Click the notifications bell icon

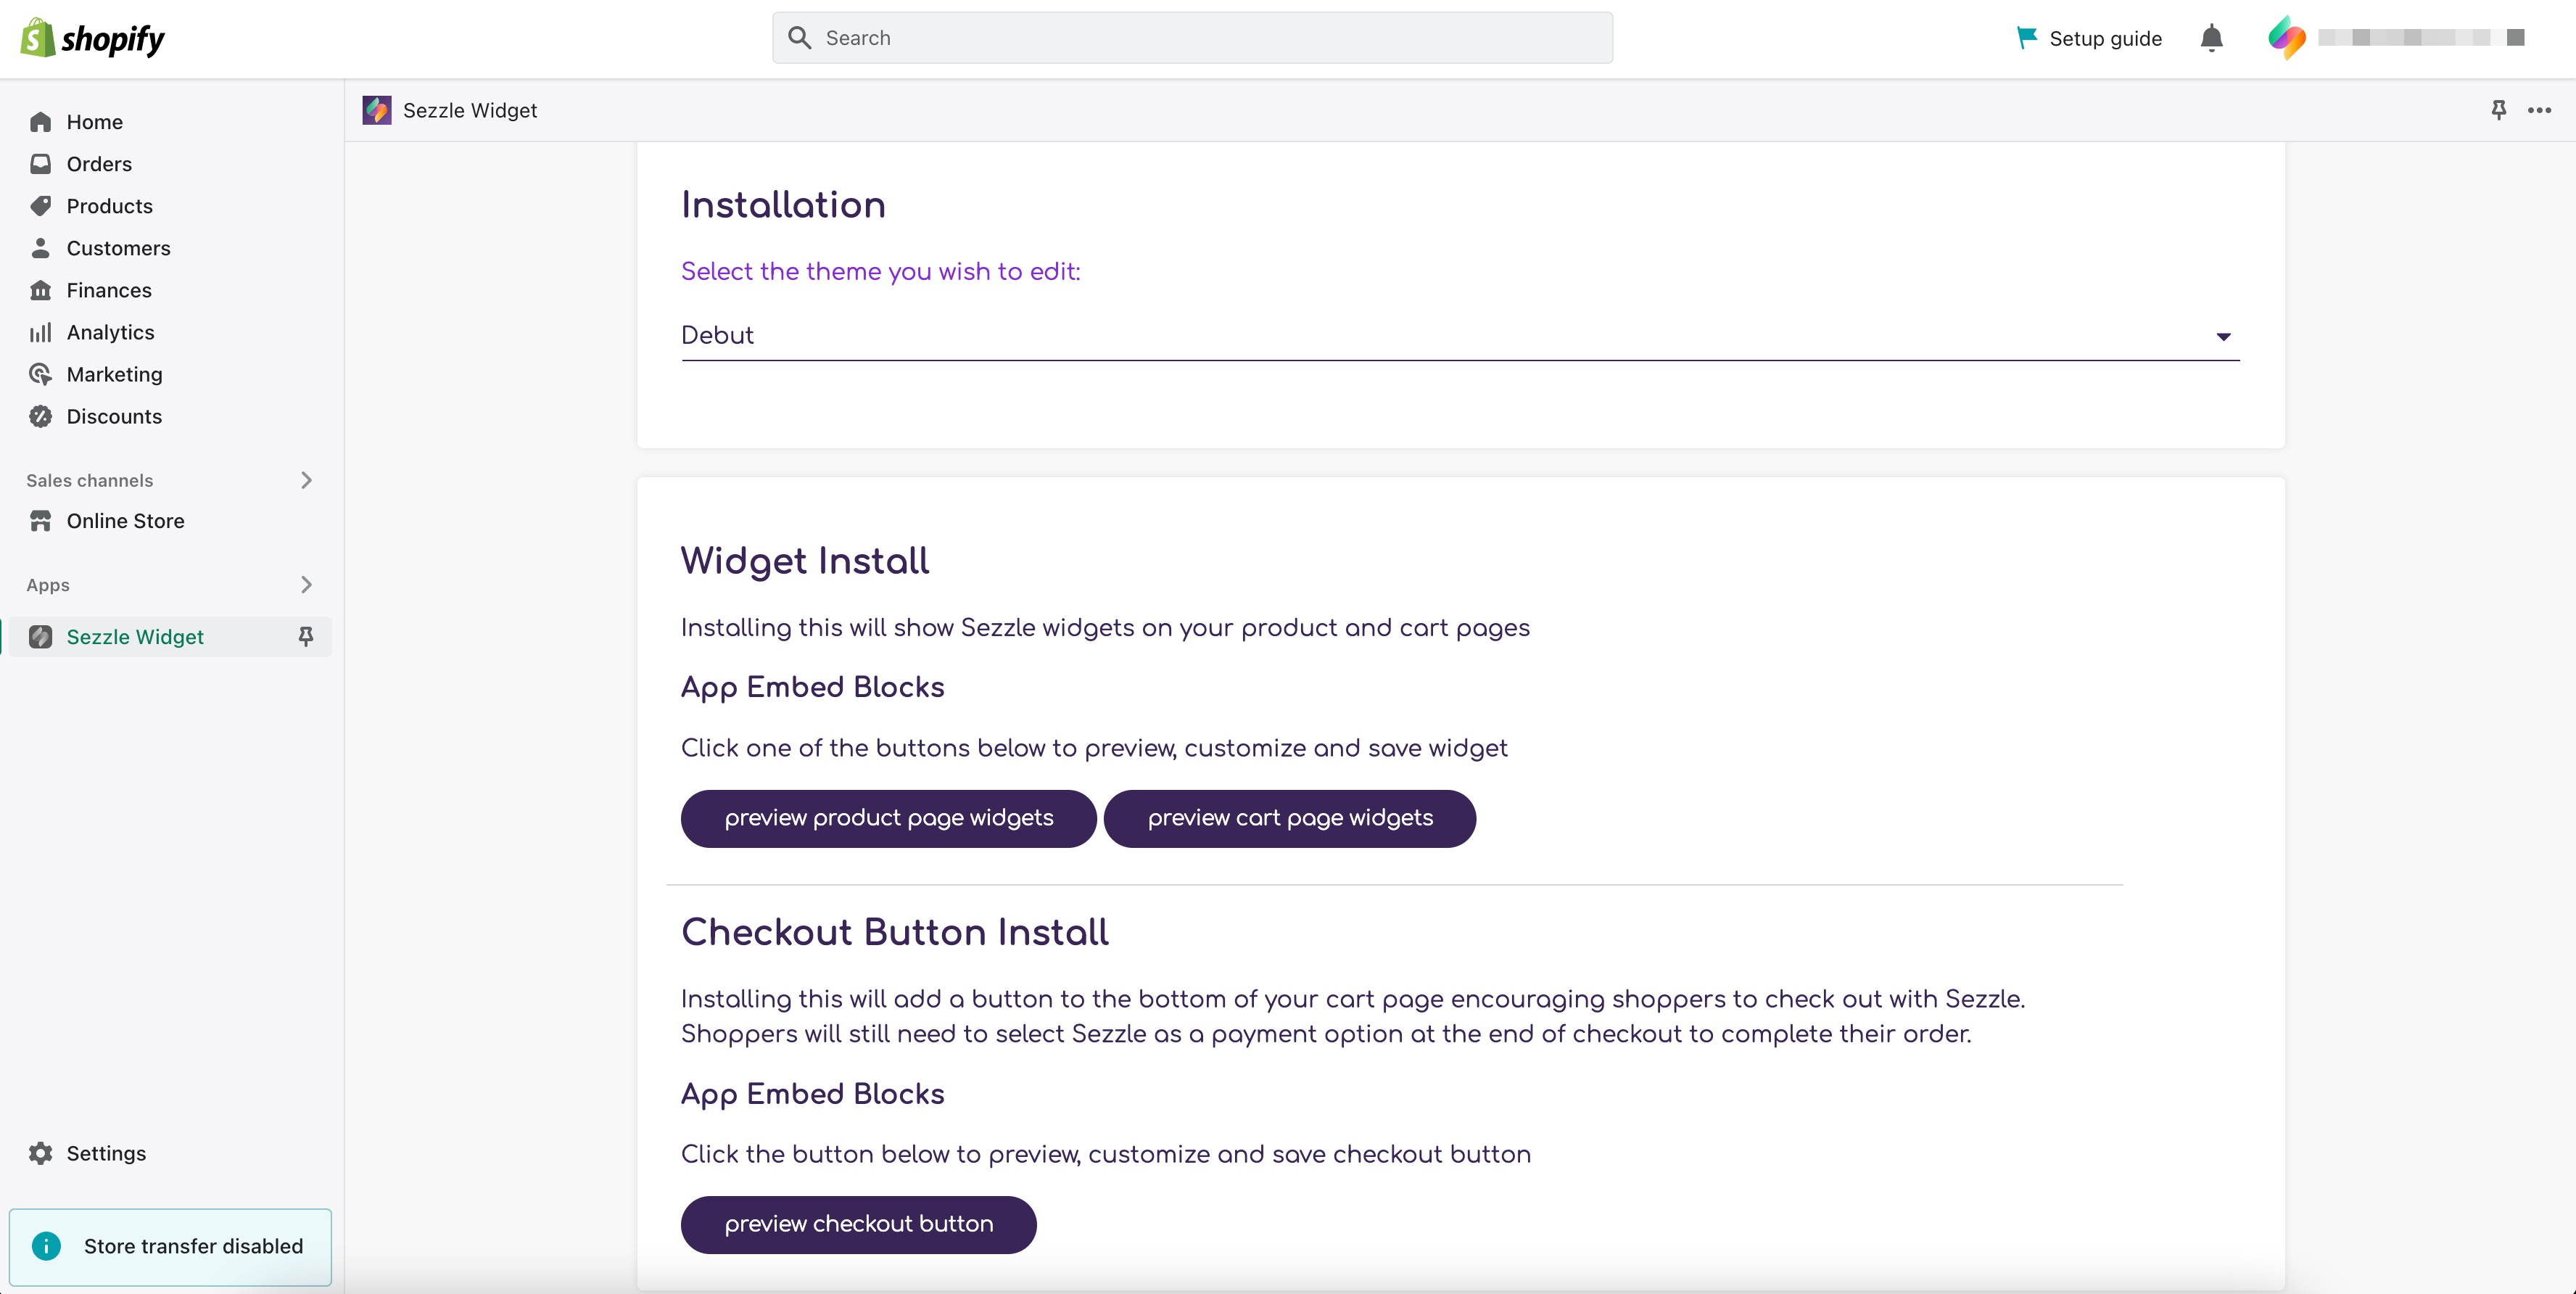2211,38
